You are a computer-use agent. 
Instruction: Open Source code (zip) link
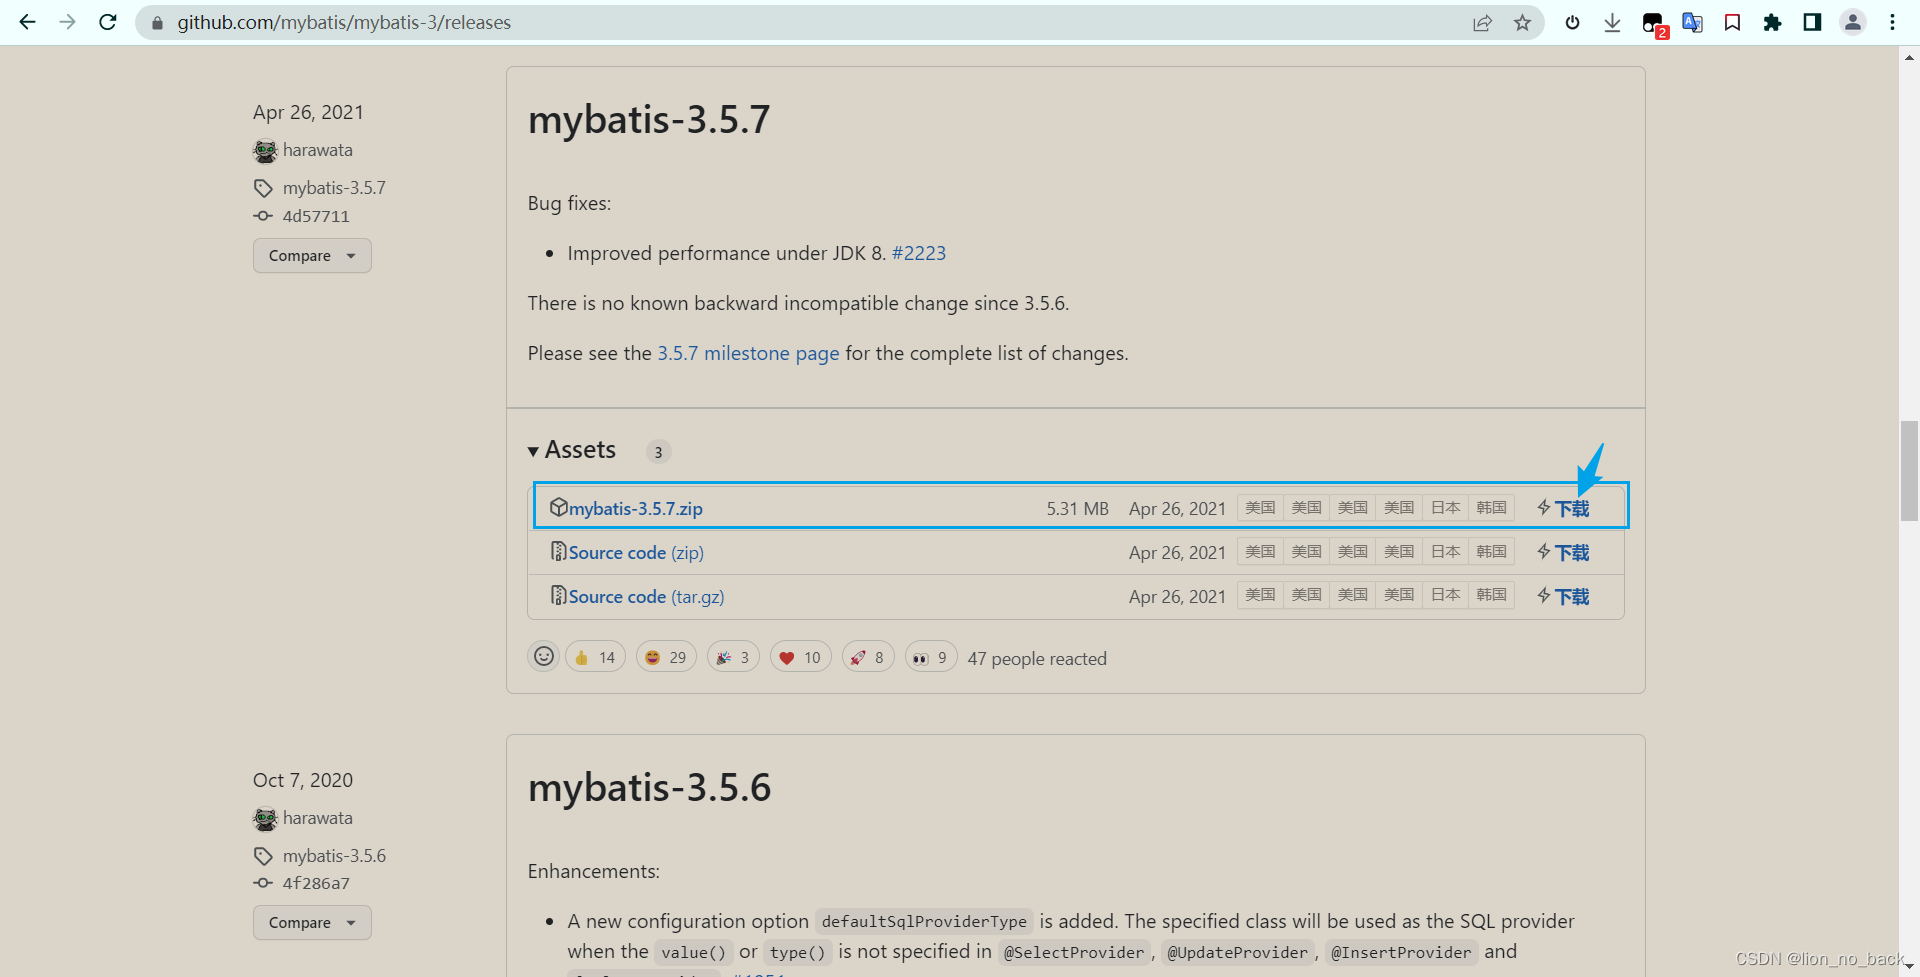pos(636,552)
